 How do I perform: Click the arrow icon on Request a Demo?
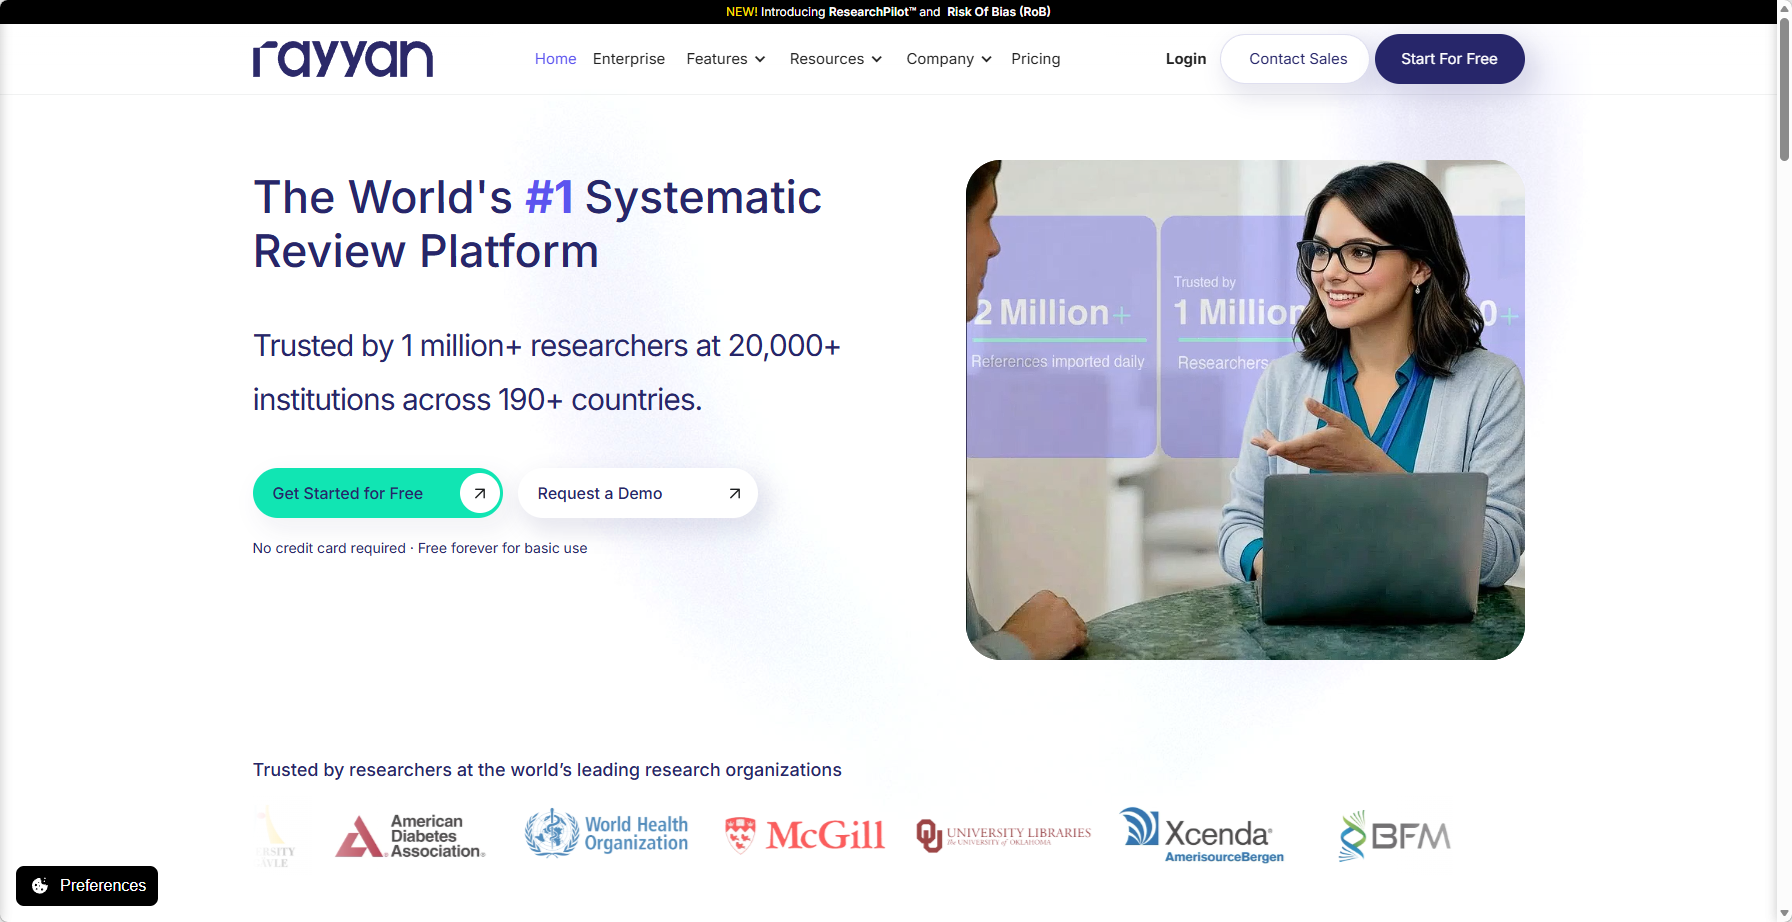735,493
